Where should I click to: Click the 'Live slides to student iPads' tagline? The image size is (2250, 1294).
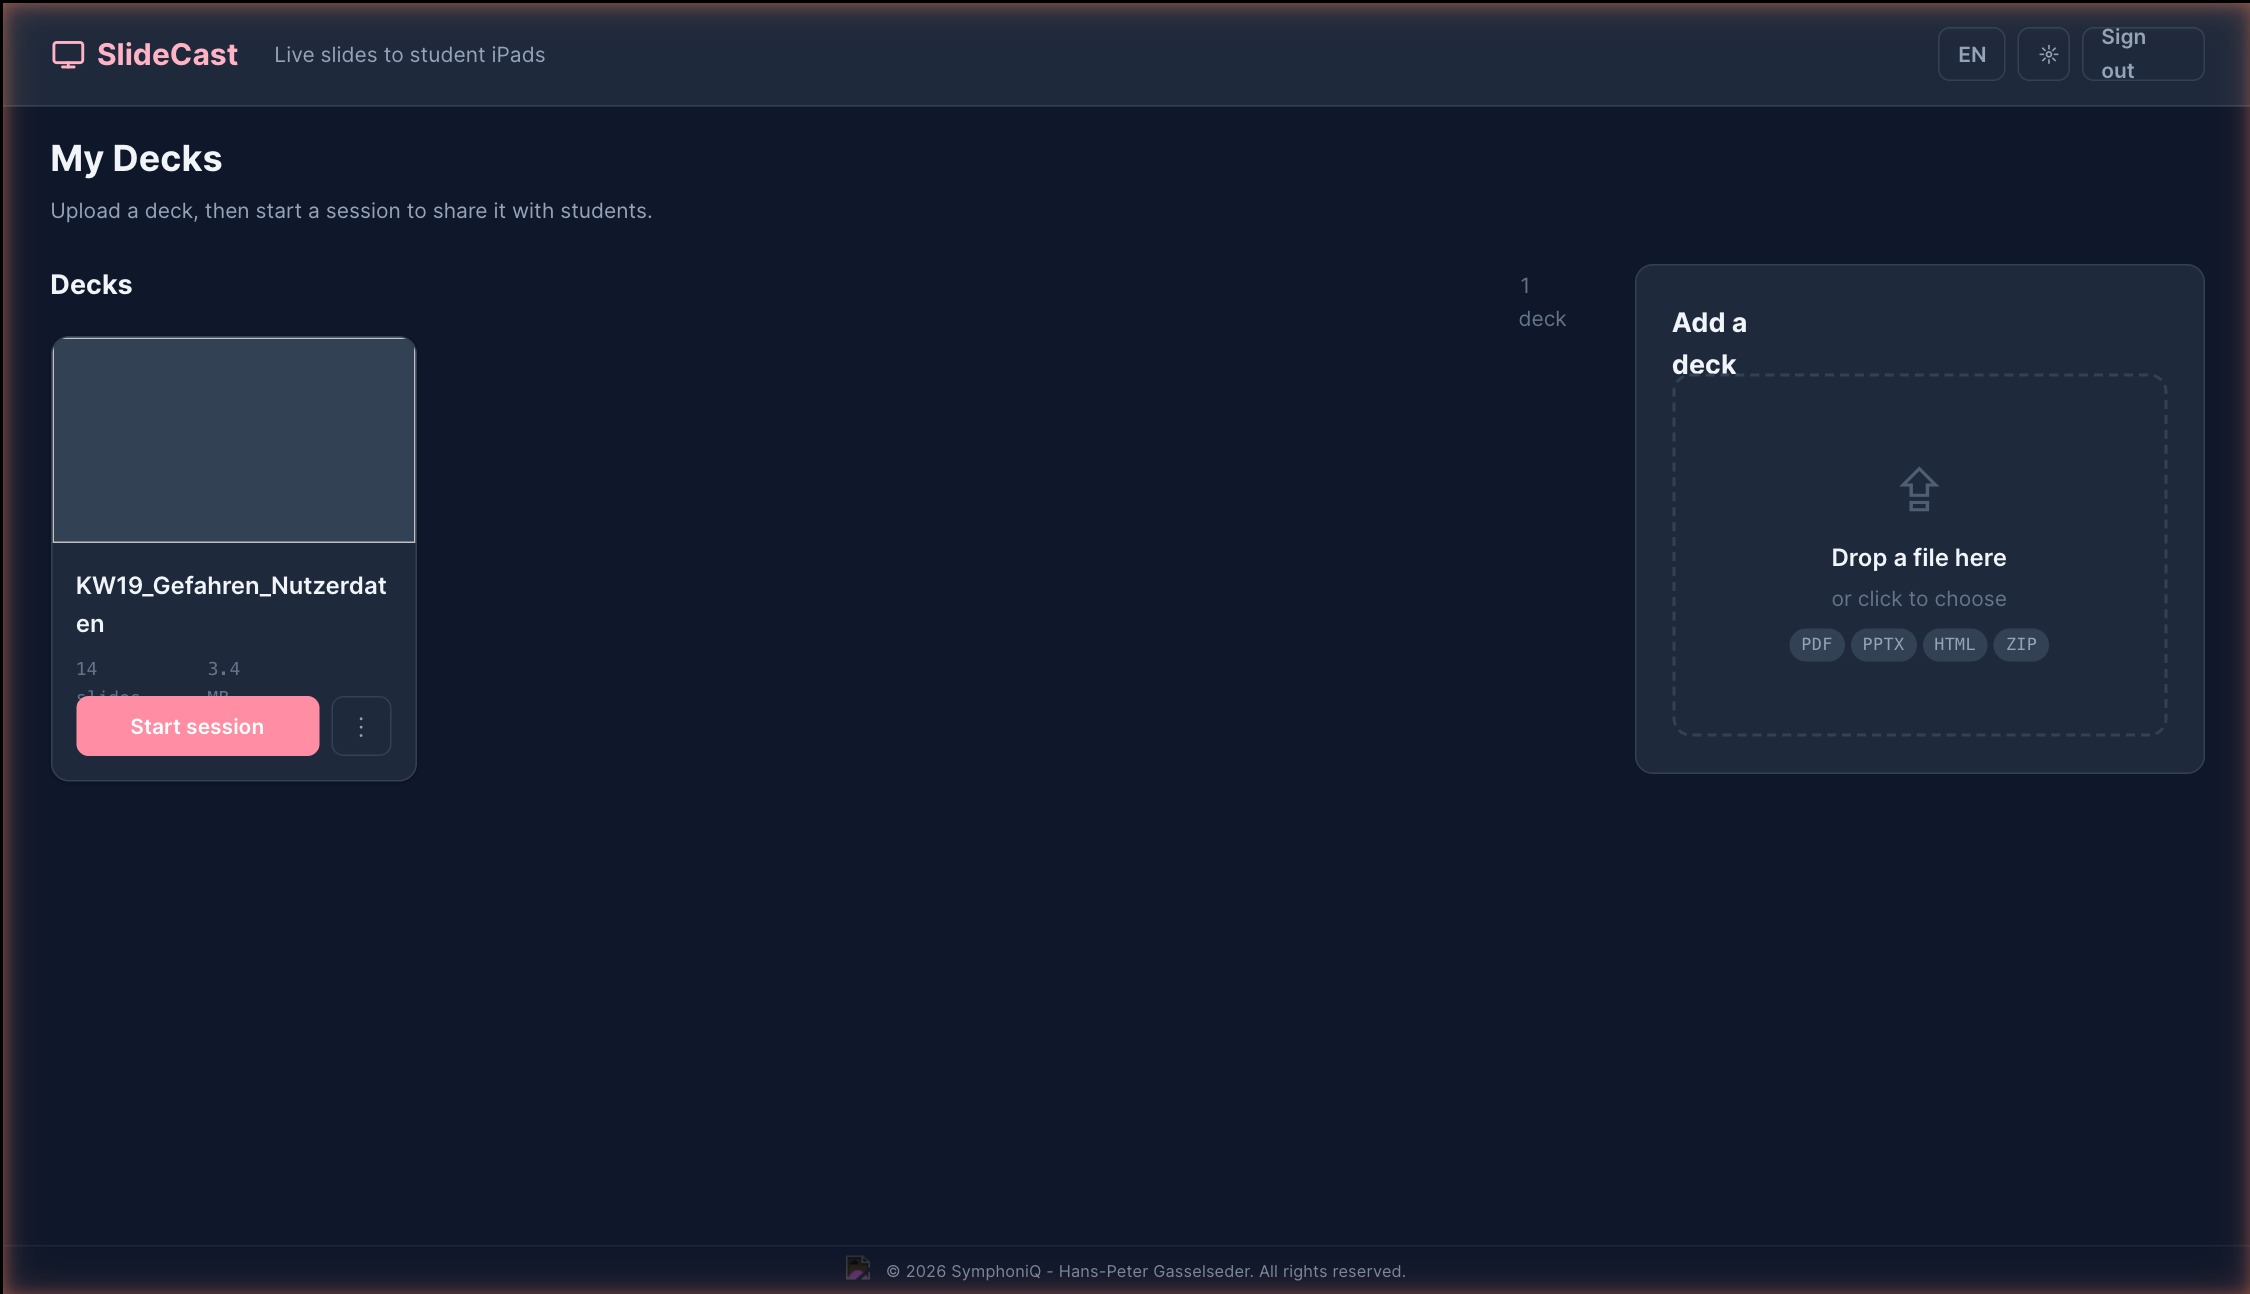pyautogui.click(x=410, y=54)
